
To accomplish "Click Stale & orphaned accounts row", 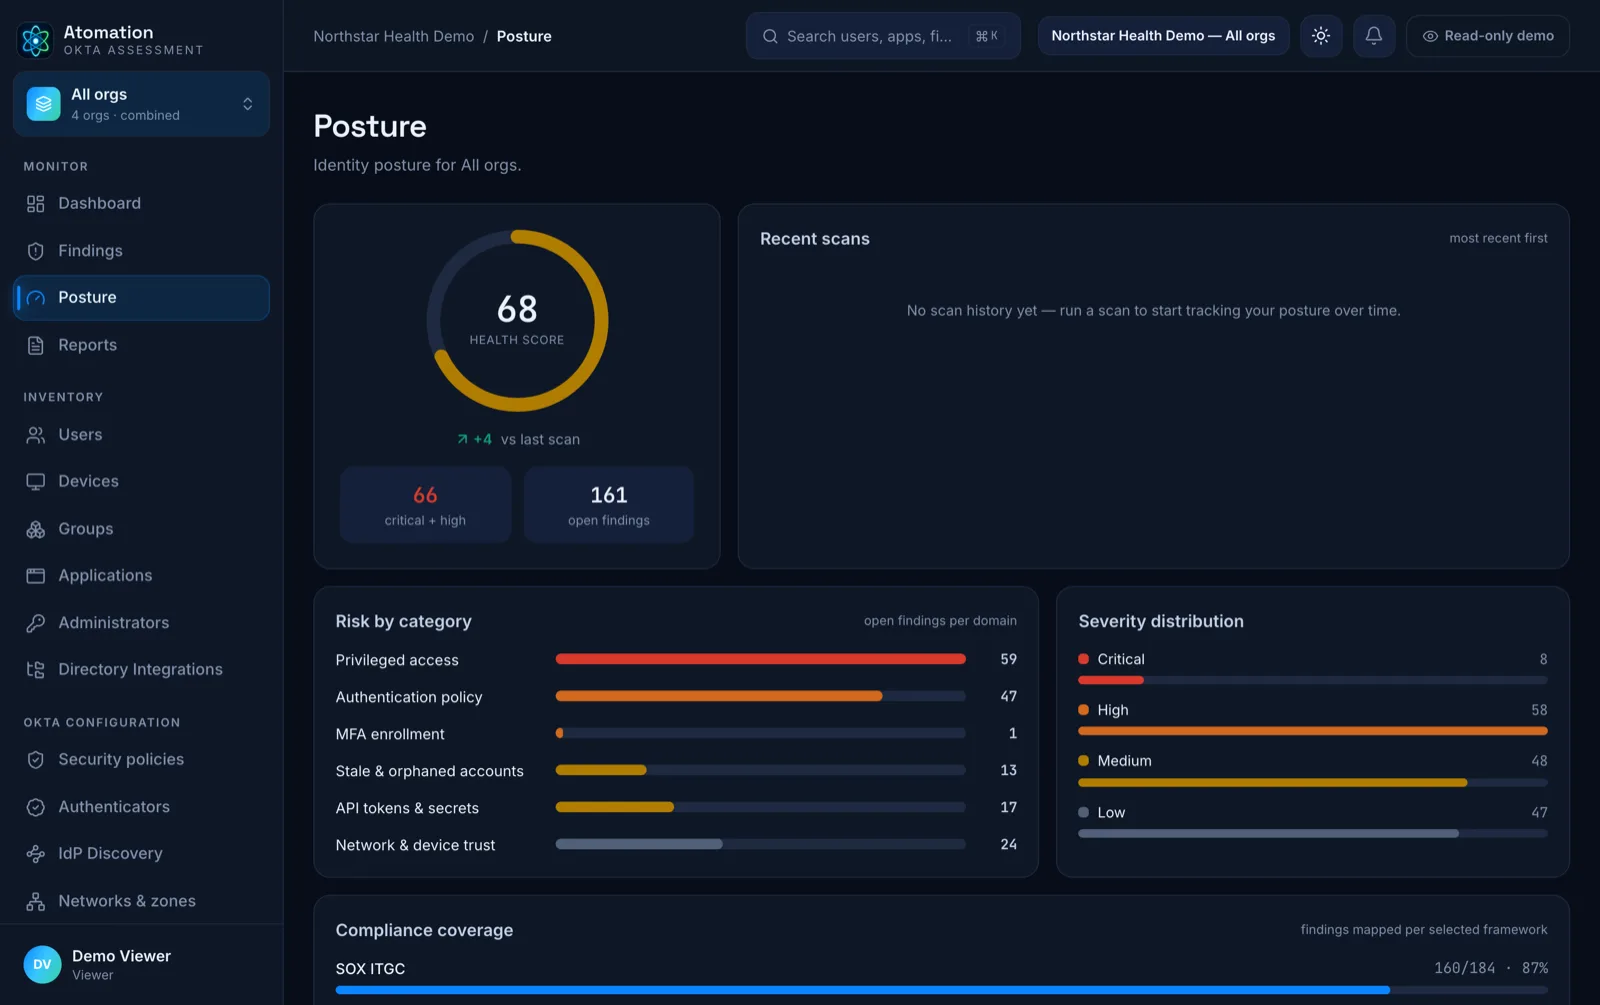I will tap(676, 771).
